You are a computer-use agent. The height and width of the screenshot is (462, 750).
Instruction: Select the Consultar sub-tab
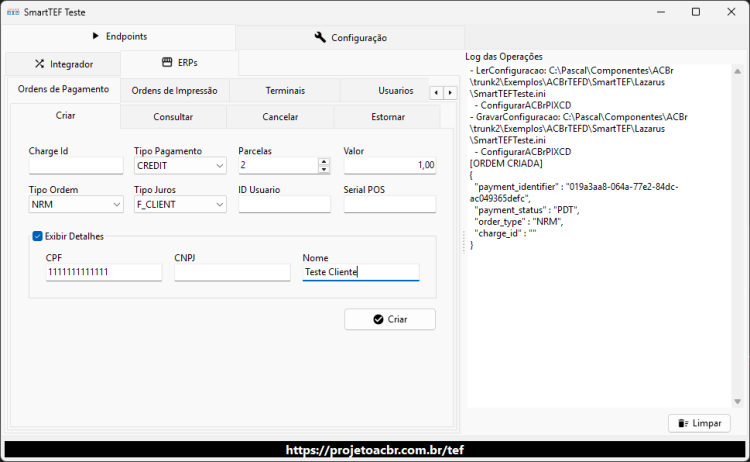click(173, 117)
